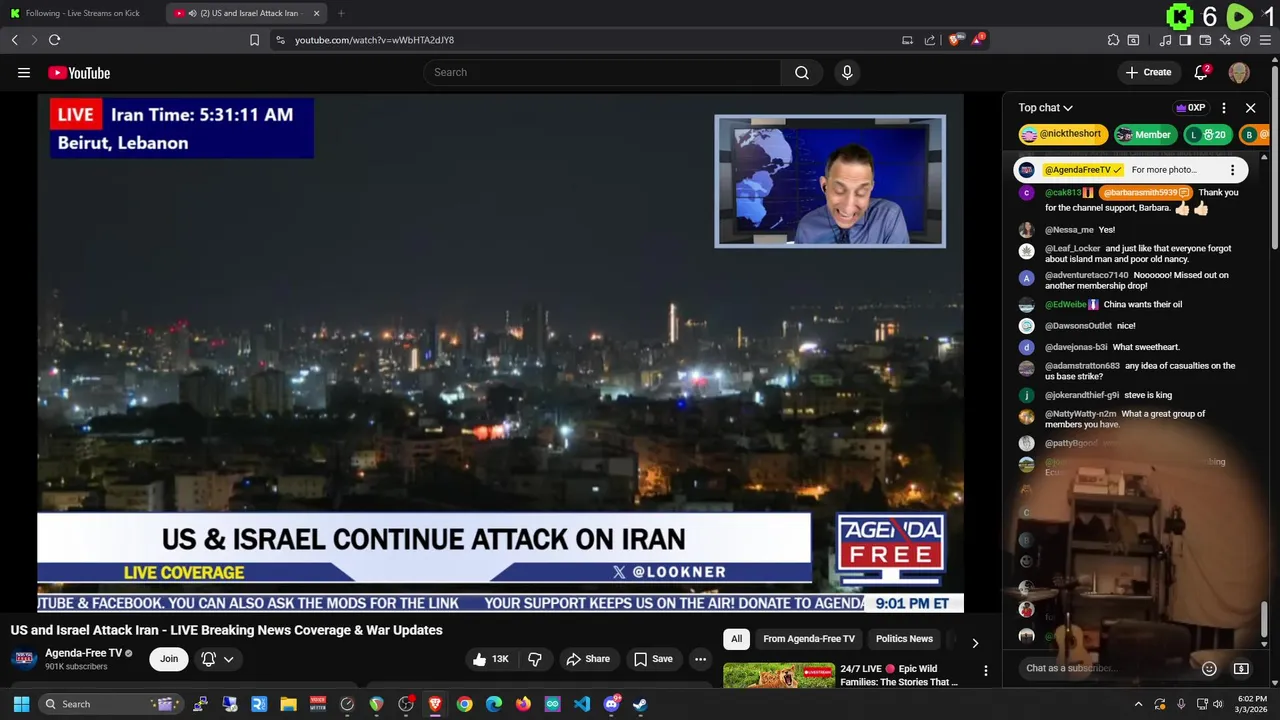Screen dimensions: 1280x720
Task: Open a new browser tab
Action: [x=341, y=13]
